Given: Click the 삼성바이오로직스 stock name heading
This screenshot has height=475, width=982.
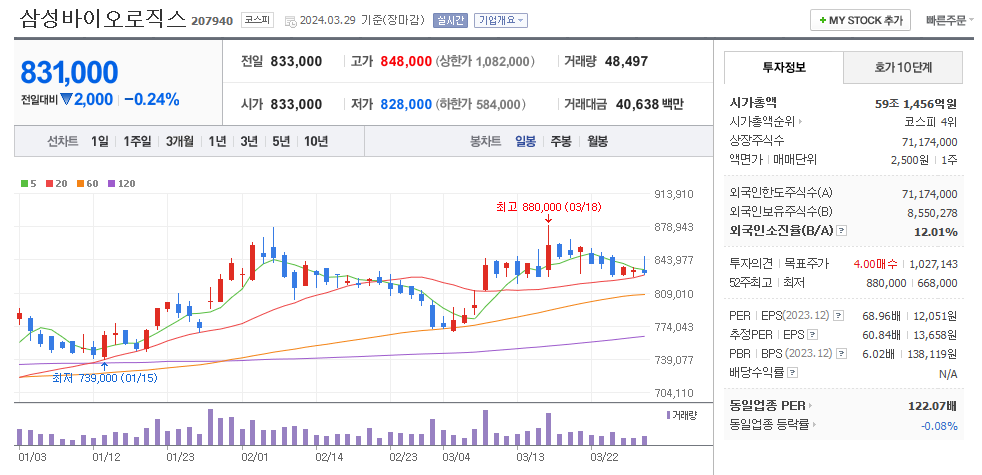Looking at the screenshot, I should point(103,19).
